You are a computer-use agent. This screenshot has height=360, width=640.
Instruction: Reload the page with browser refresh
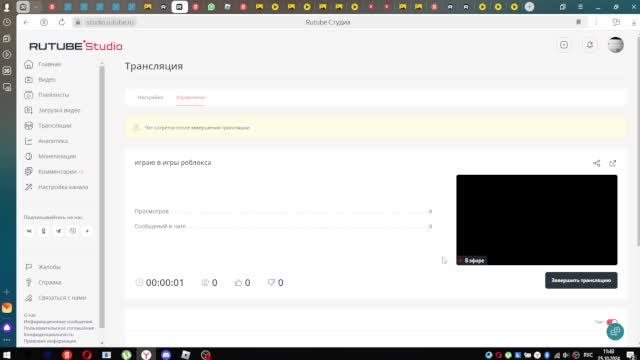tap(62, 22)
